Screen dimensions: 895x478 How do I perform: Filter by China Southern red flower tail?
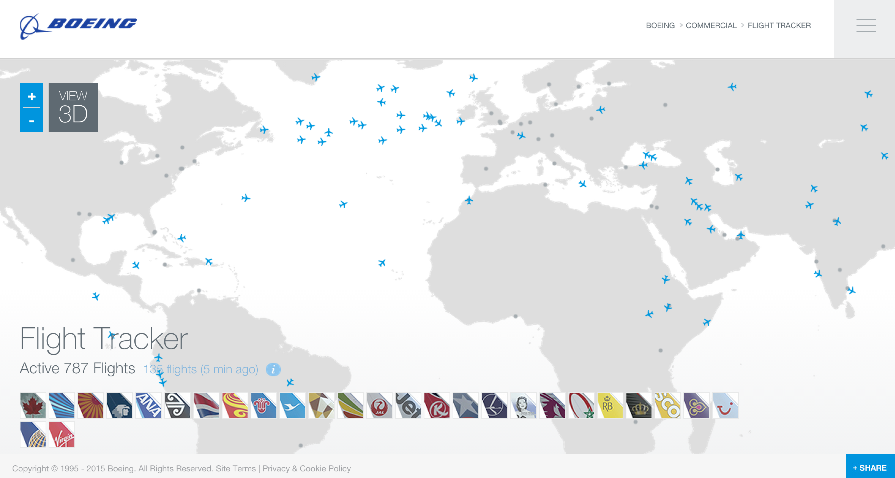tap(264, 405)
